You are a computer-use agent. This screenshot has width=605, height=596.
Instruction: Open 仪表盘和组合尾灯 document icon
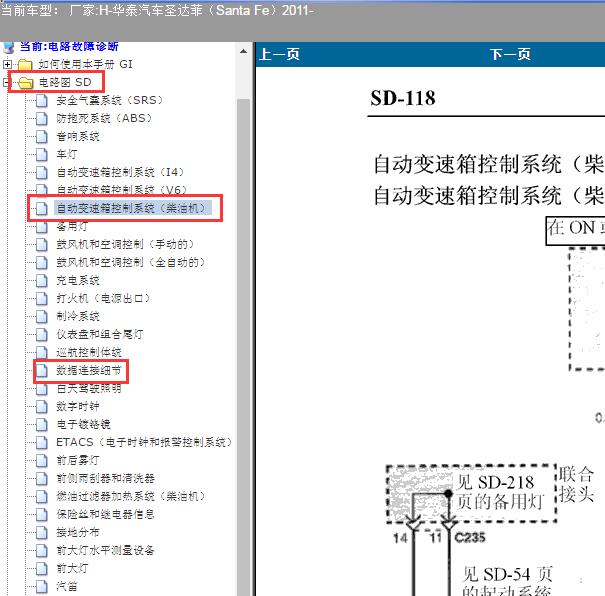click(42, 334)
